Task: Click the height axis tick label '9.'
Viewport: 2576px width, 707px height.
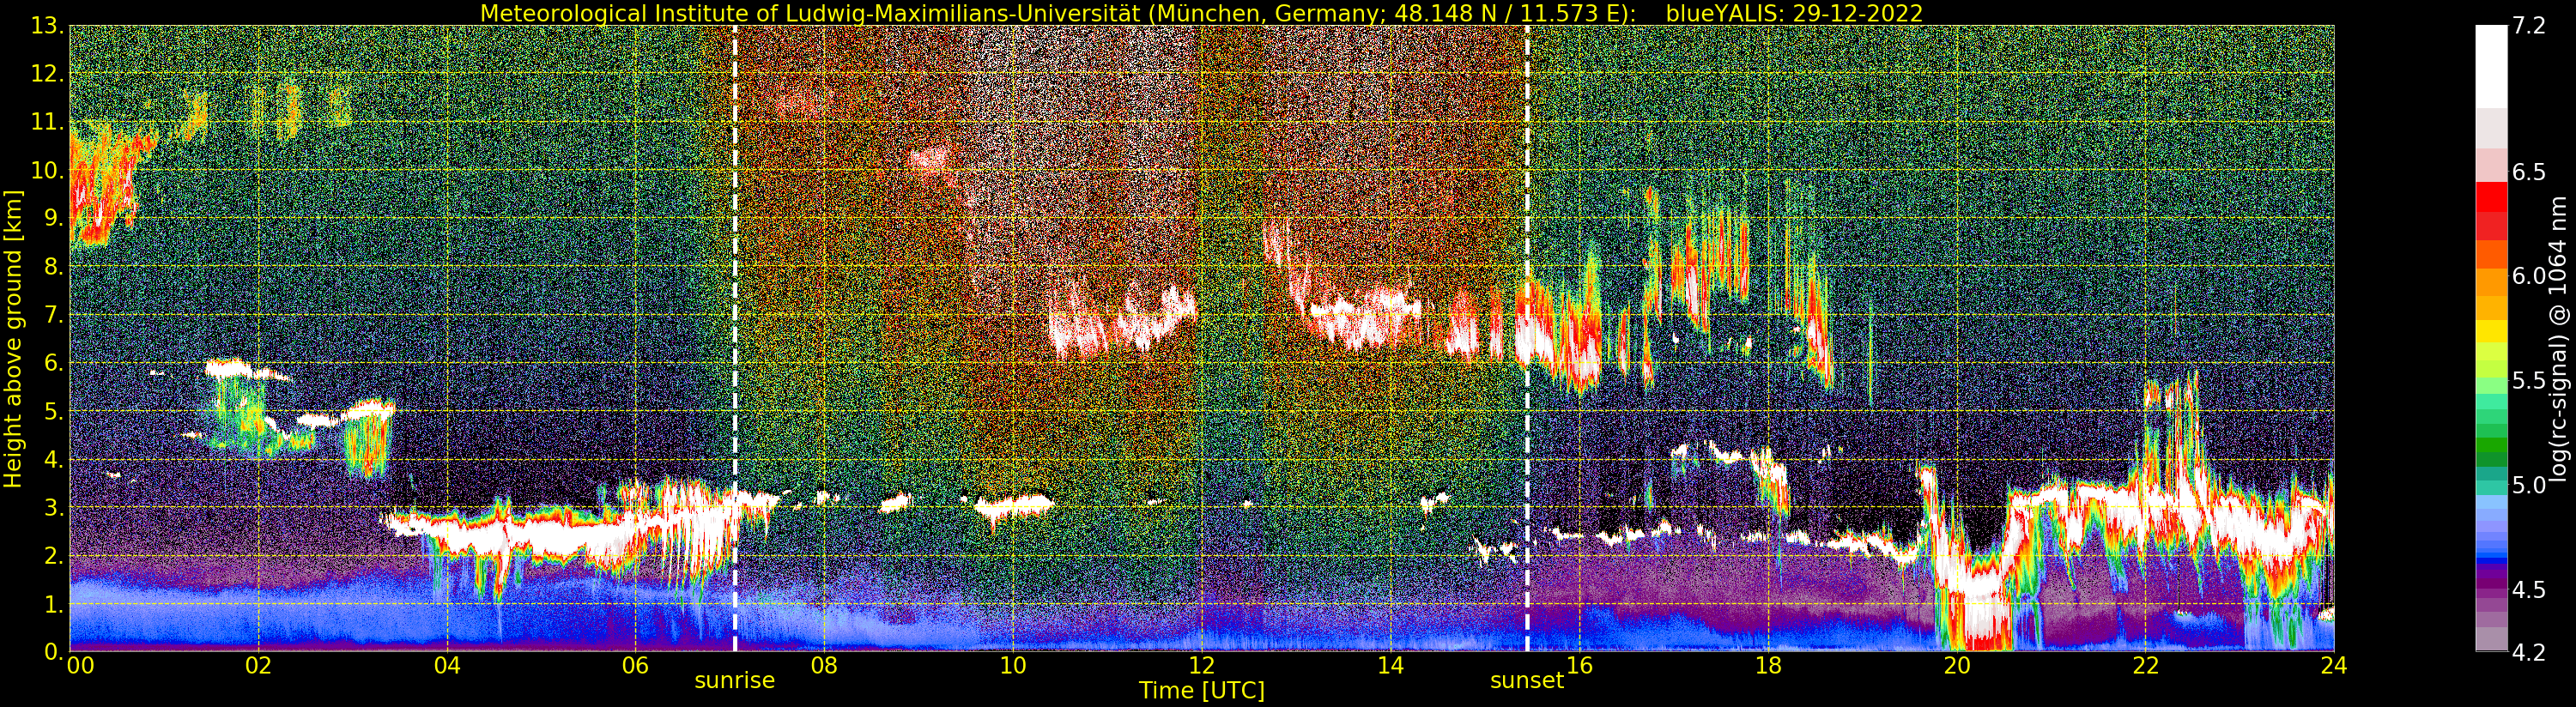Action: [53, 218]
